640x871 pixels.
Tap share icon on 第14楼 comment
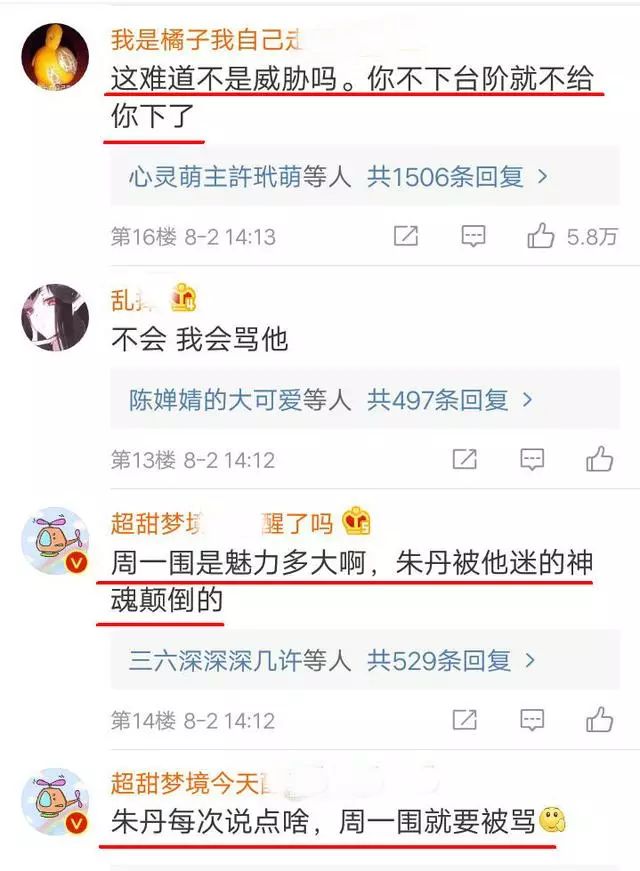click(464, 720)
